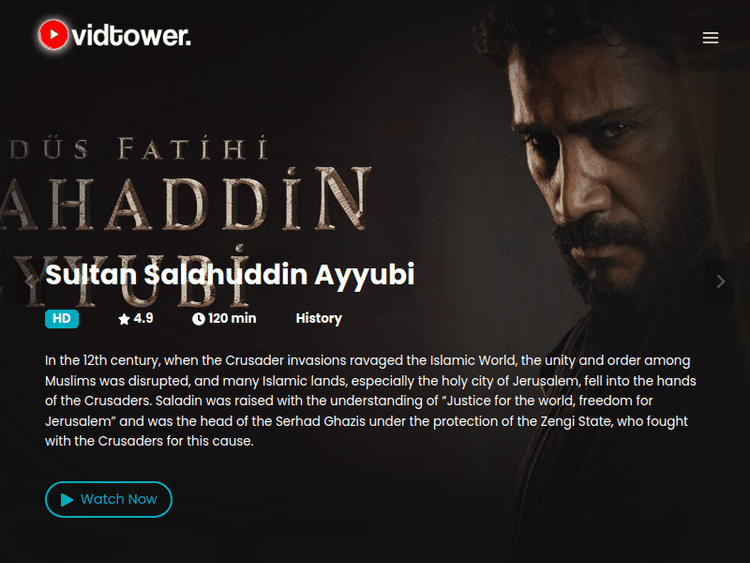Image resolution: width=750 pixels, height=563 pixels.
Task: Click the 4.9 rating value
Action: 143,319
